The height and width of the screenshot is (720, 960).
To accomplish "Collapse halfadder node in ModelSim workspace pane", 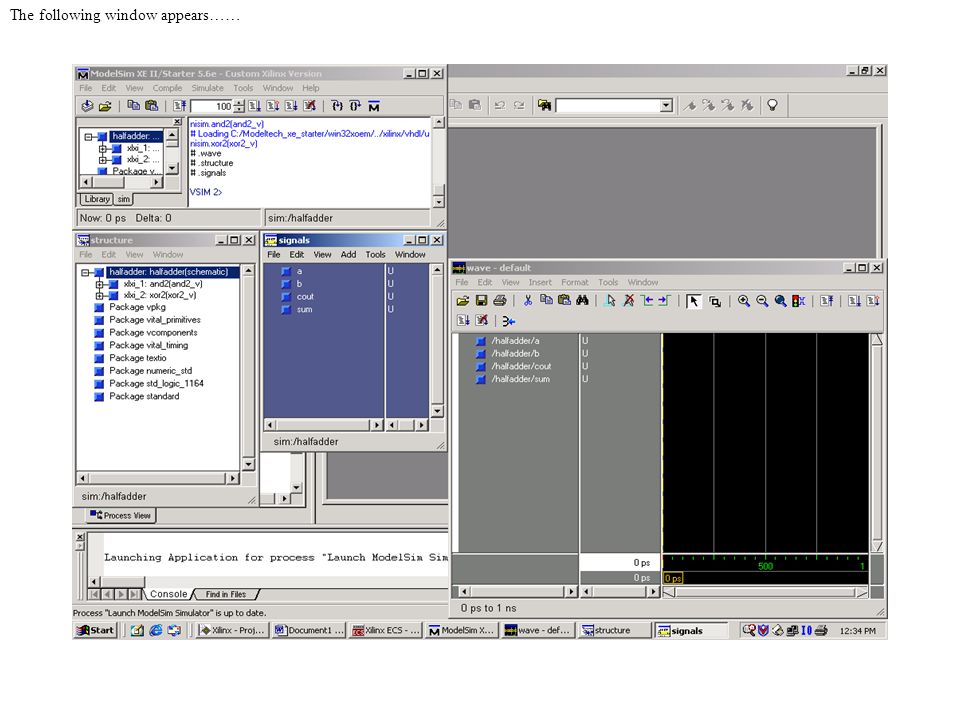I will [89, 137].
